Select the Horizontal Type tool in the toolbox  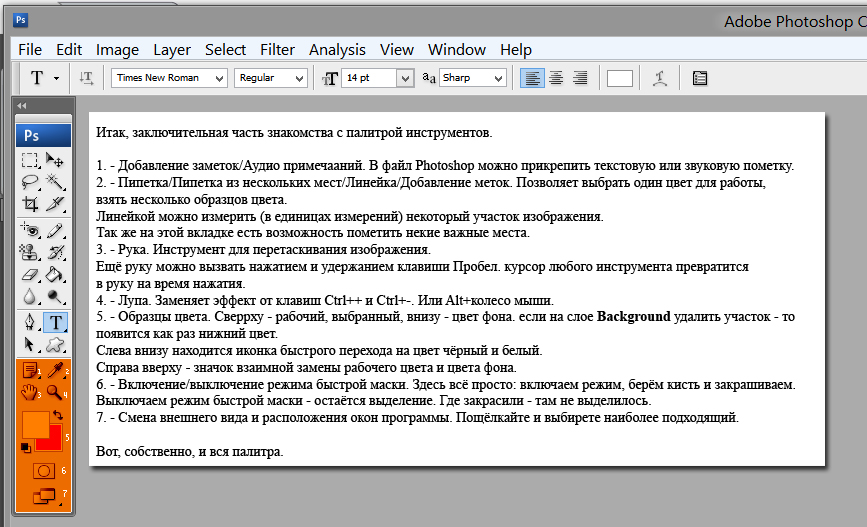tap(55, 322)
